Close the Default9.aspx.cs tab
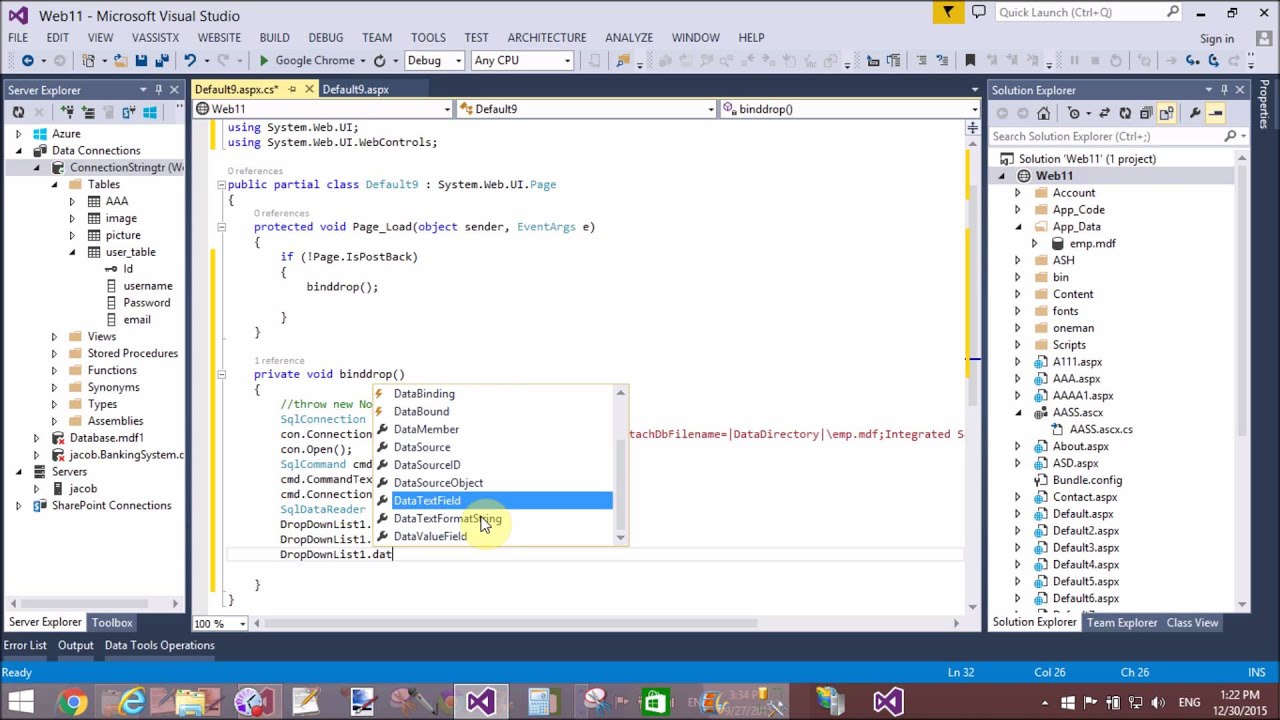Image resolution: width=1280 pixels, height=720 pixels. (x=309, y=89)
